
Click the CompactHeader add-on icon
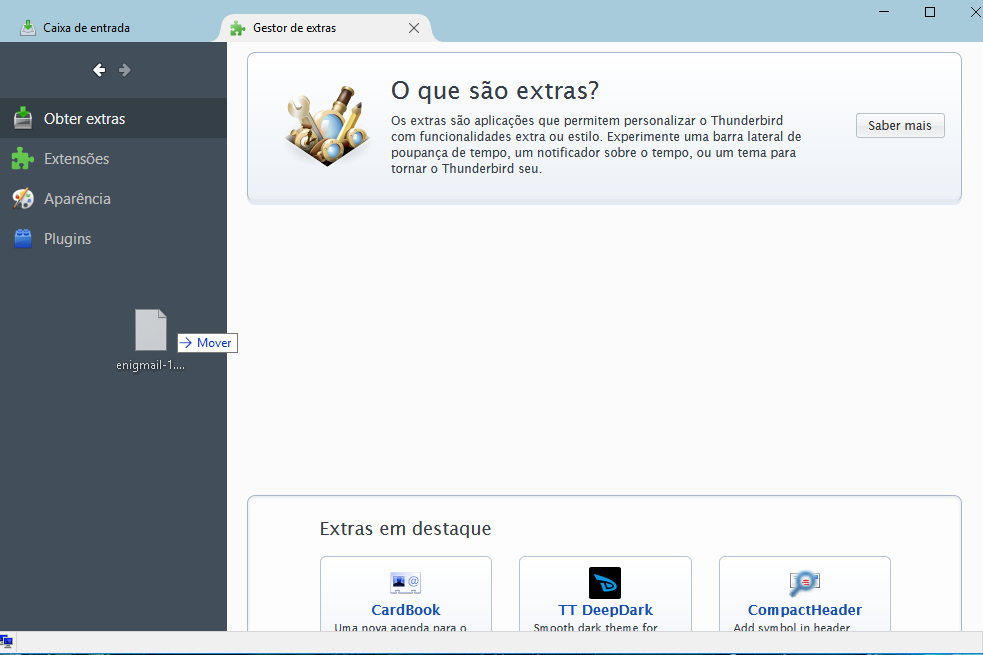[804, 583]
